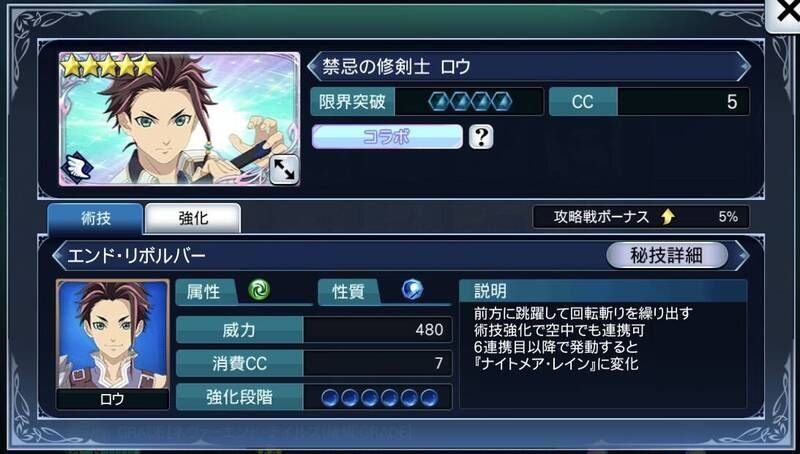Viewport: 800px width, 454px height.
Task: Click the yellow up arrow bonus icon
Action: click(667, 217)
